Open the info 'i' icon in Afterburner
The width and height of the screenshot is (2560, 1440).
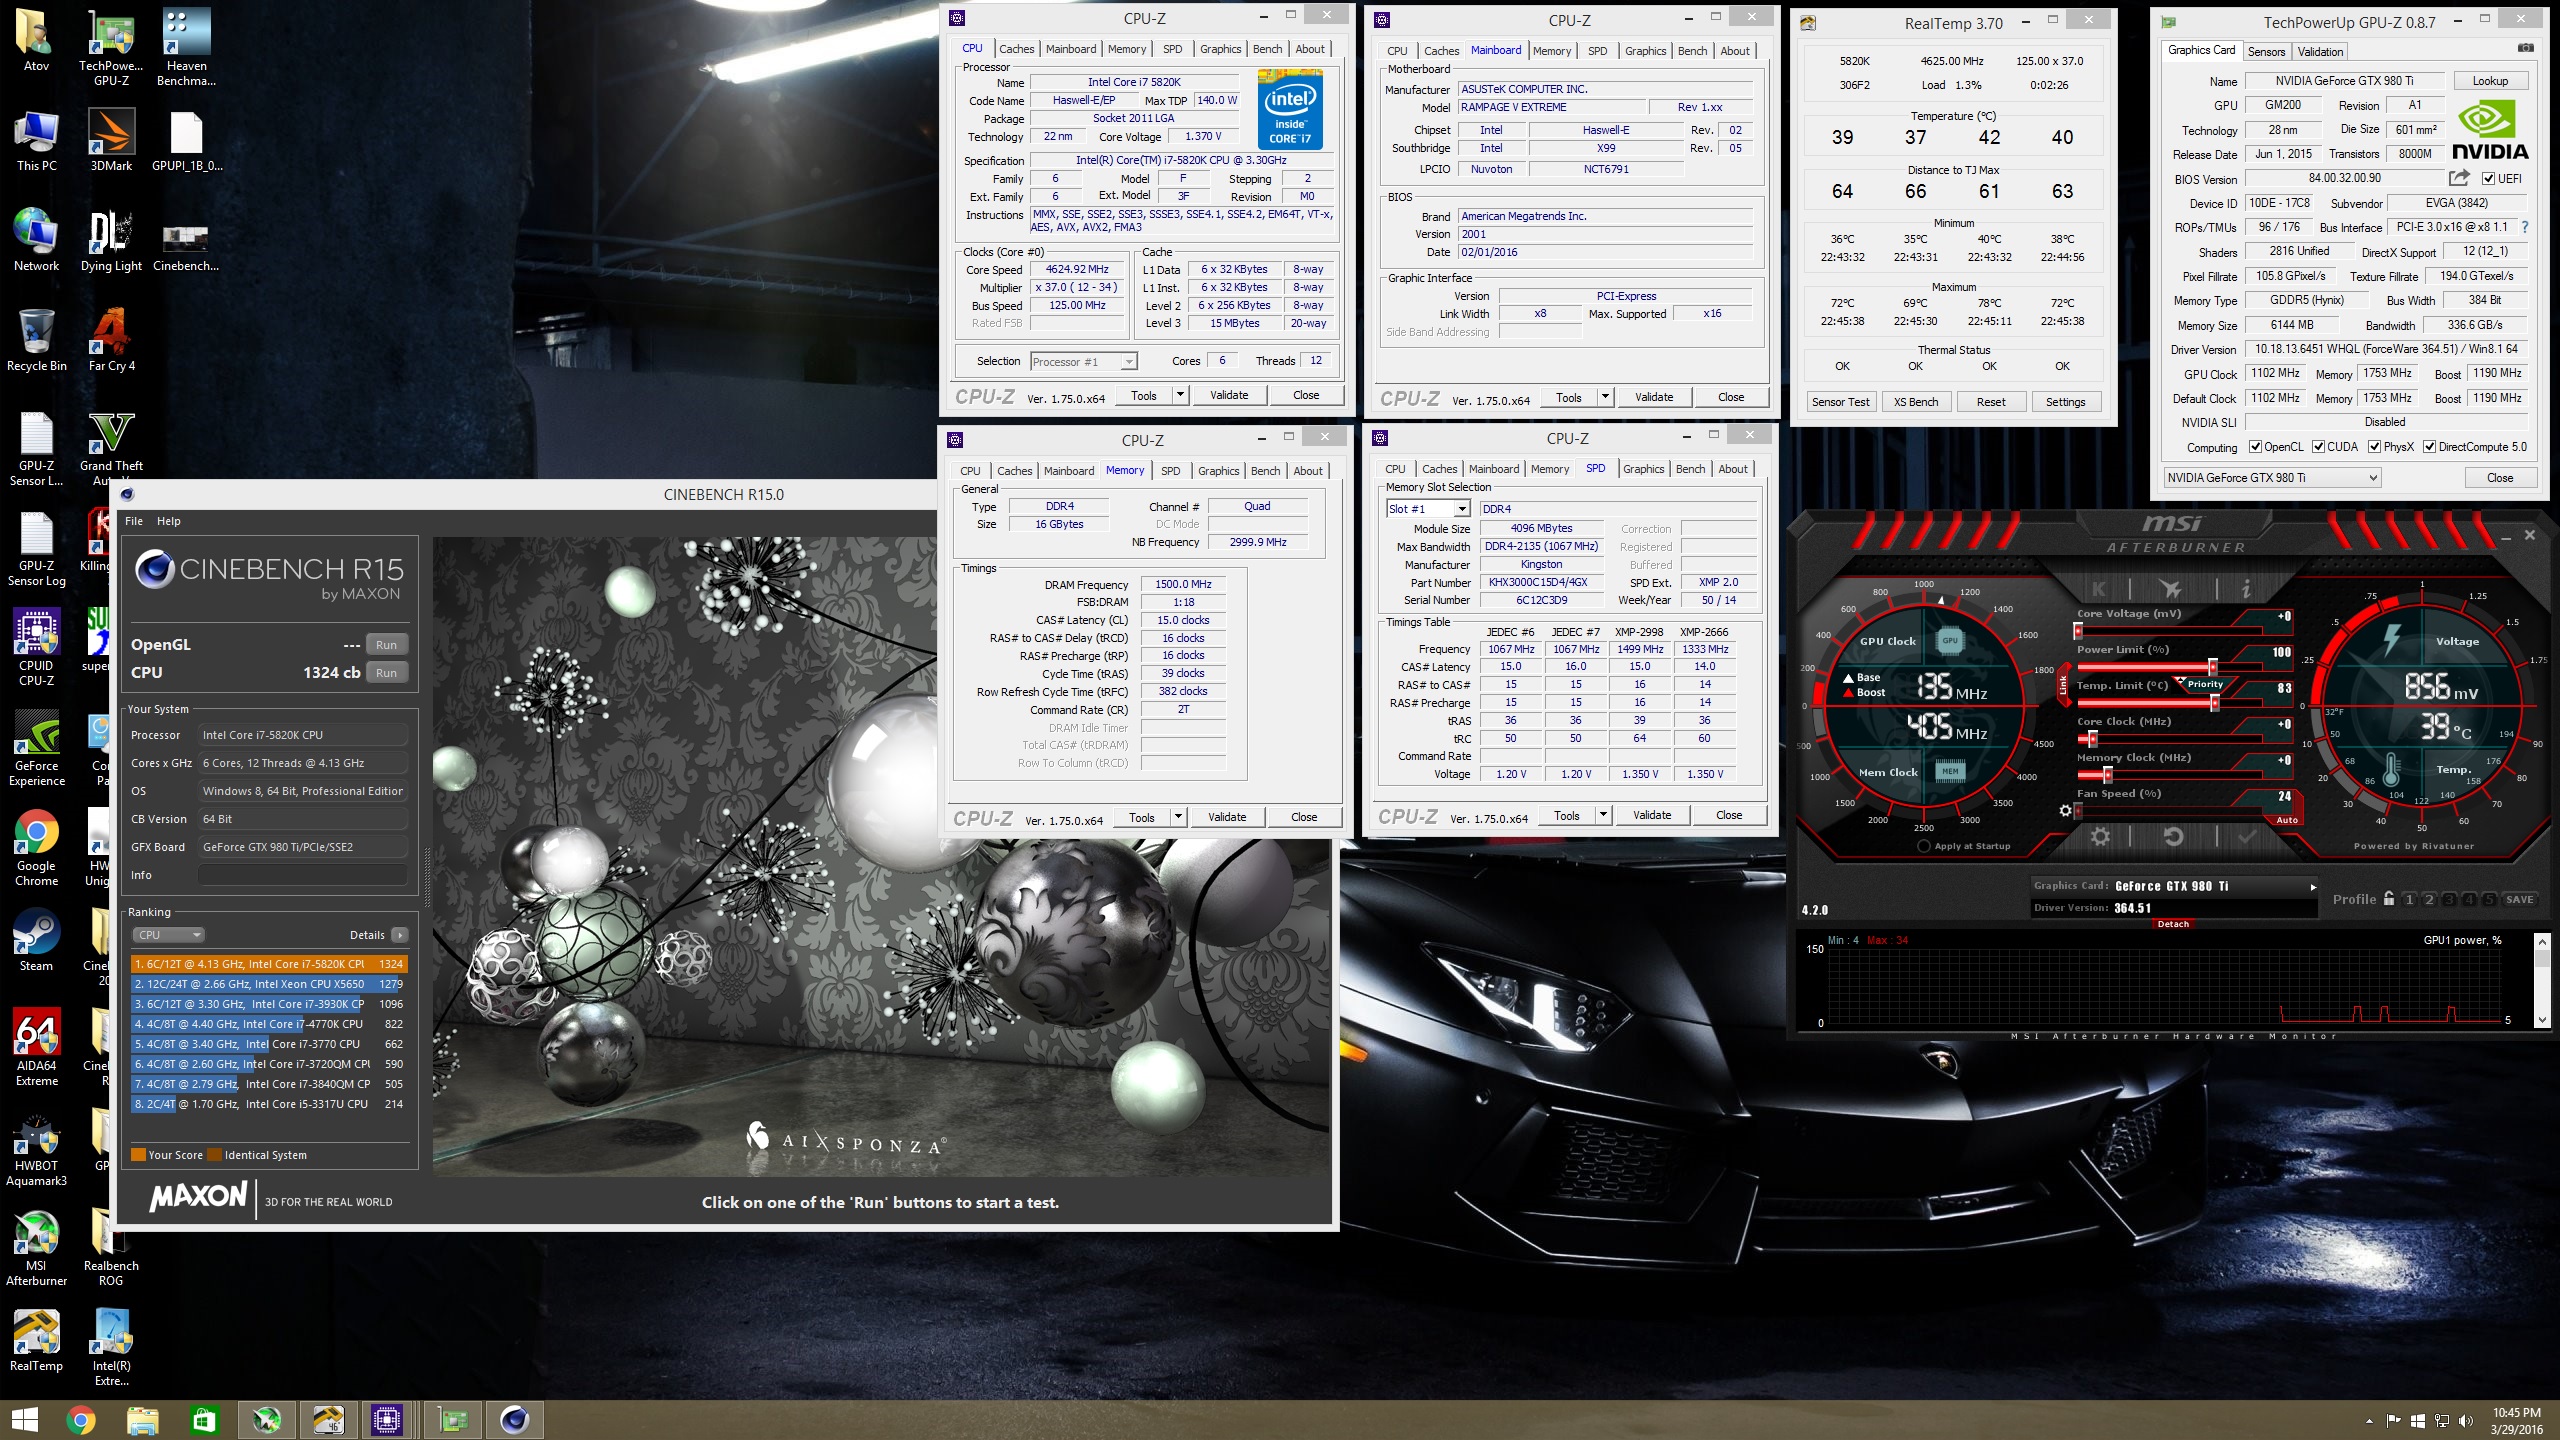tap(2245, 589)
